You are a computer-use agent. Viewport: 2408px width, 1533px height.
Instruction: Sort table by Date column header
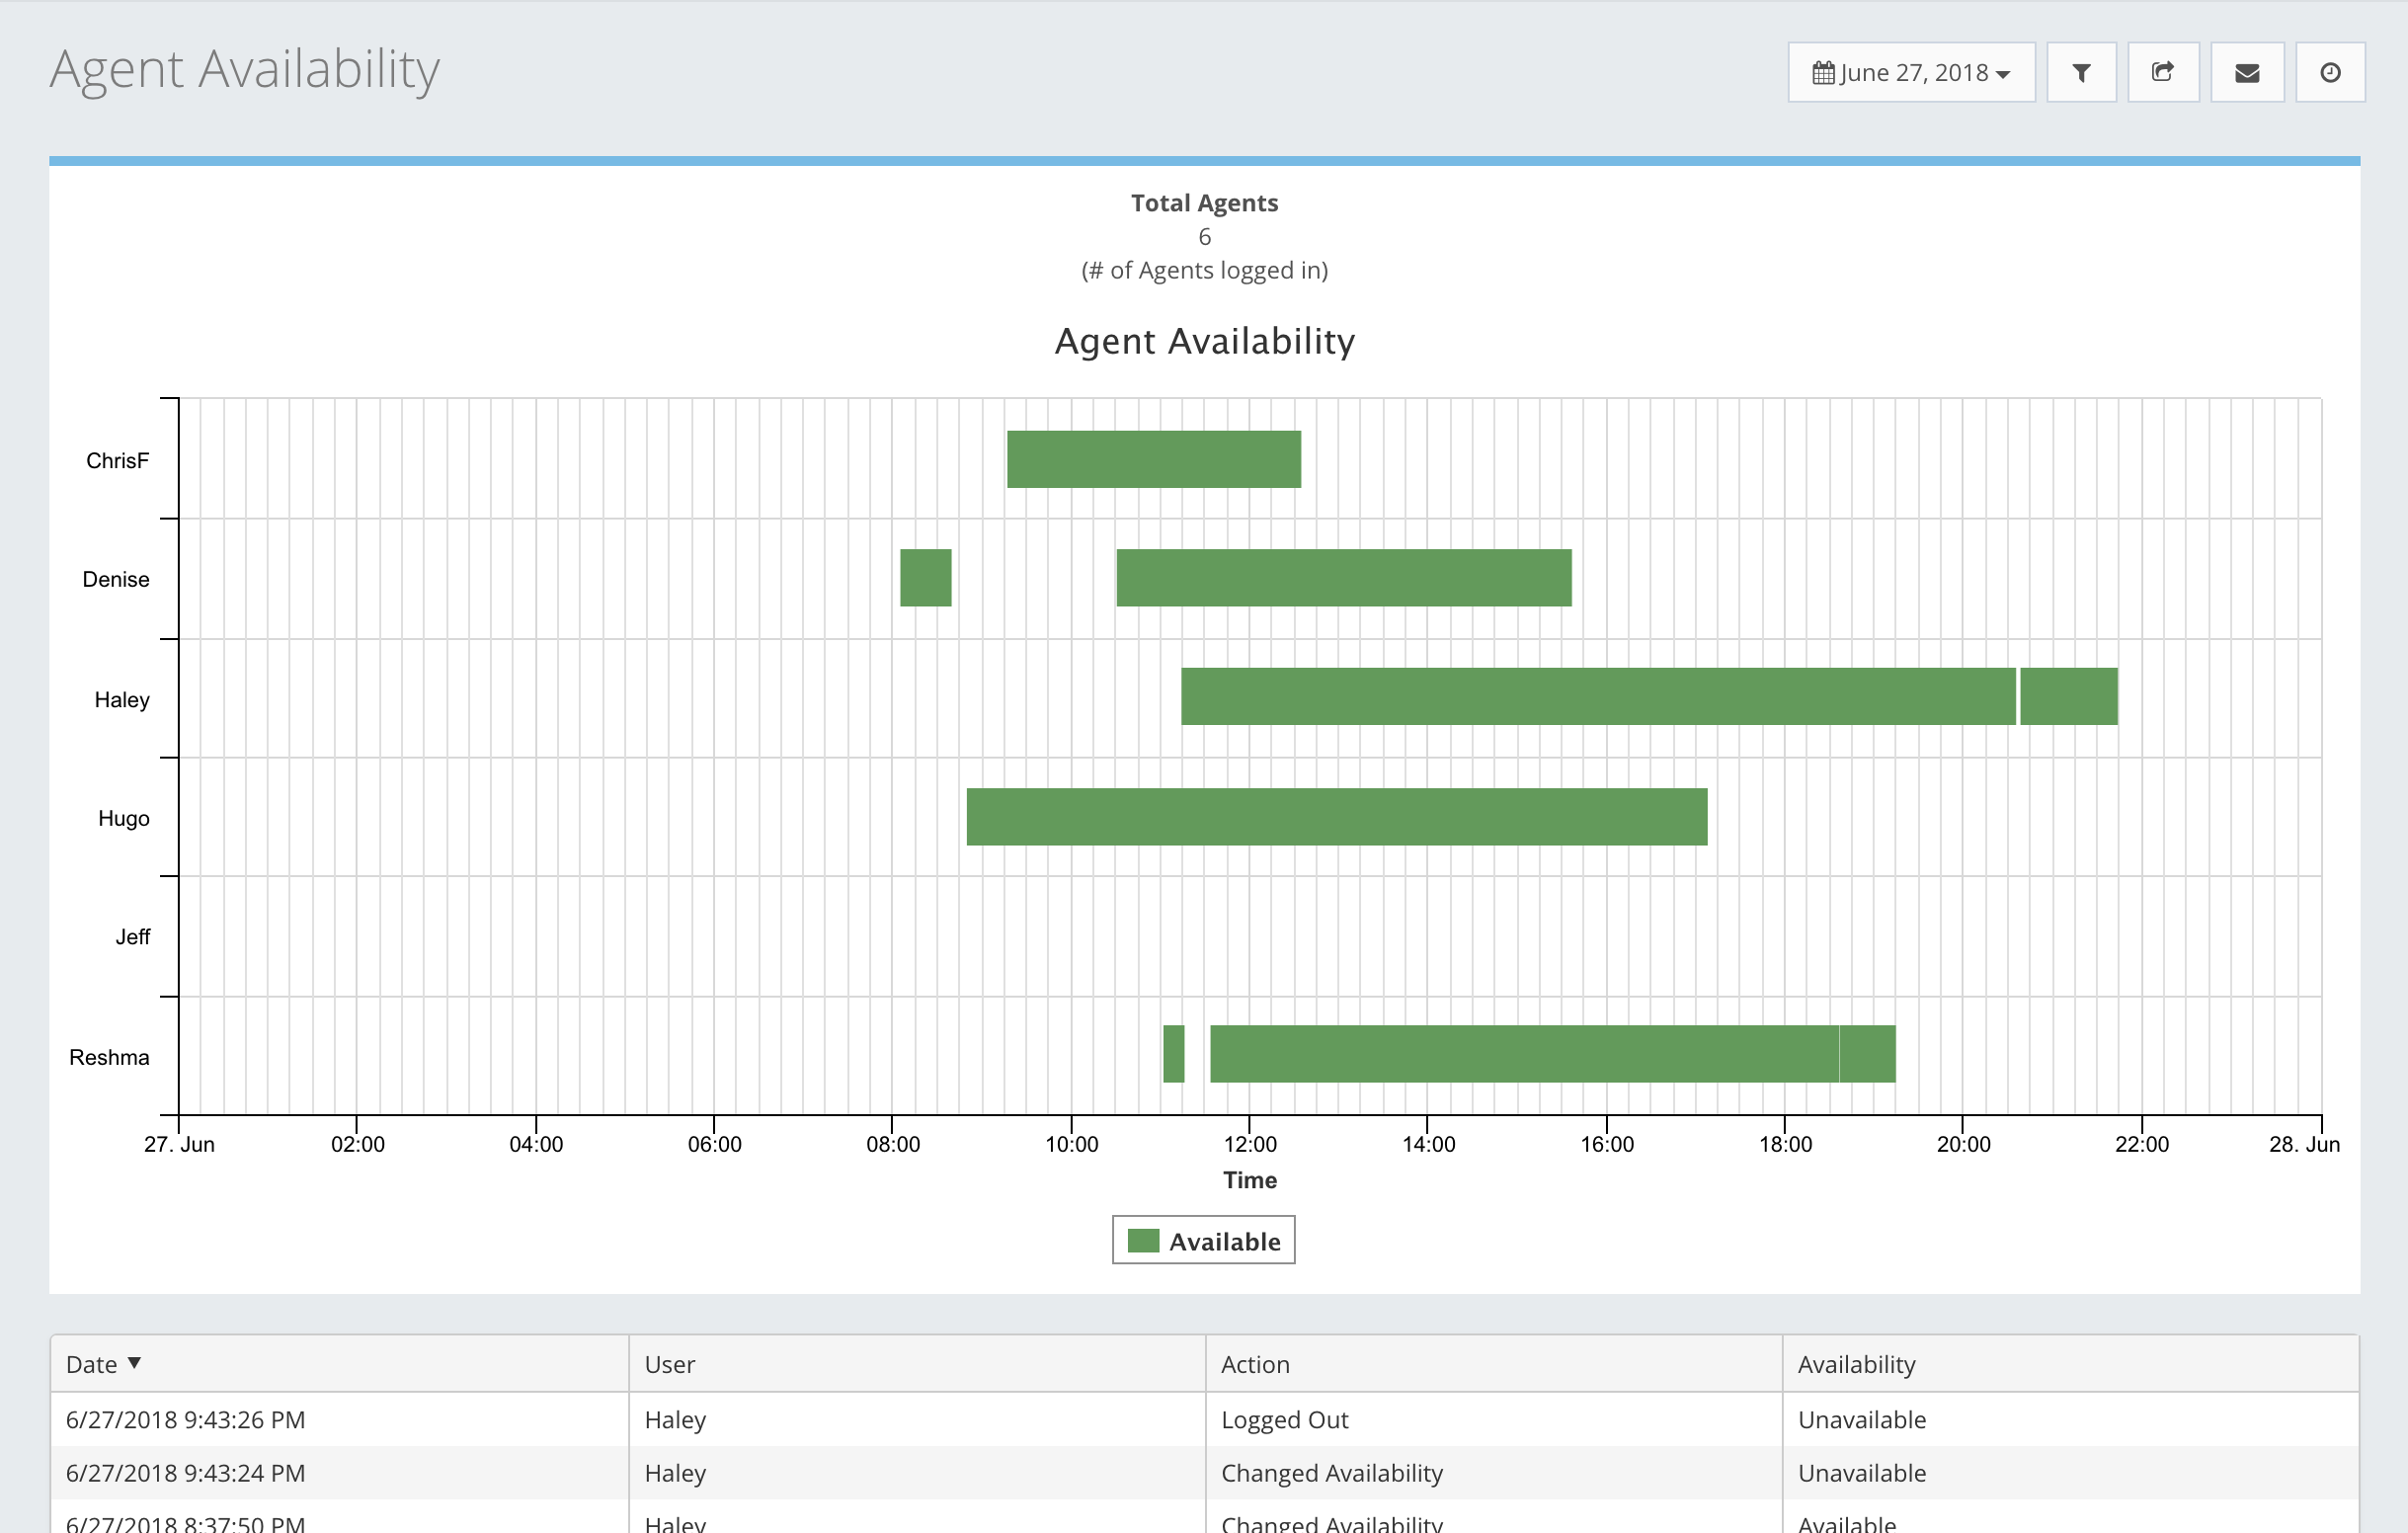click(91, 1364)
